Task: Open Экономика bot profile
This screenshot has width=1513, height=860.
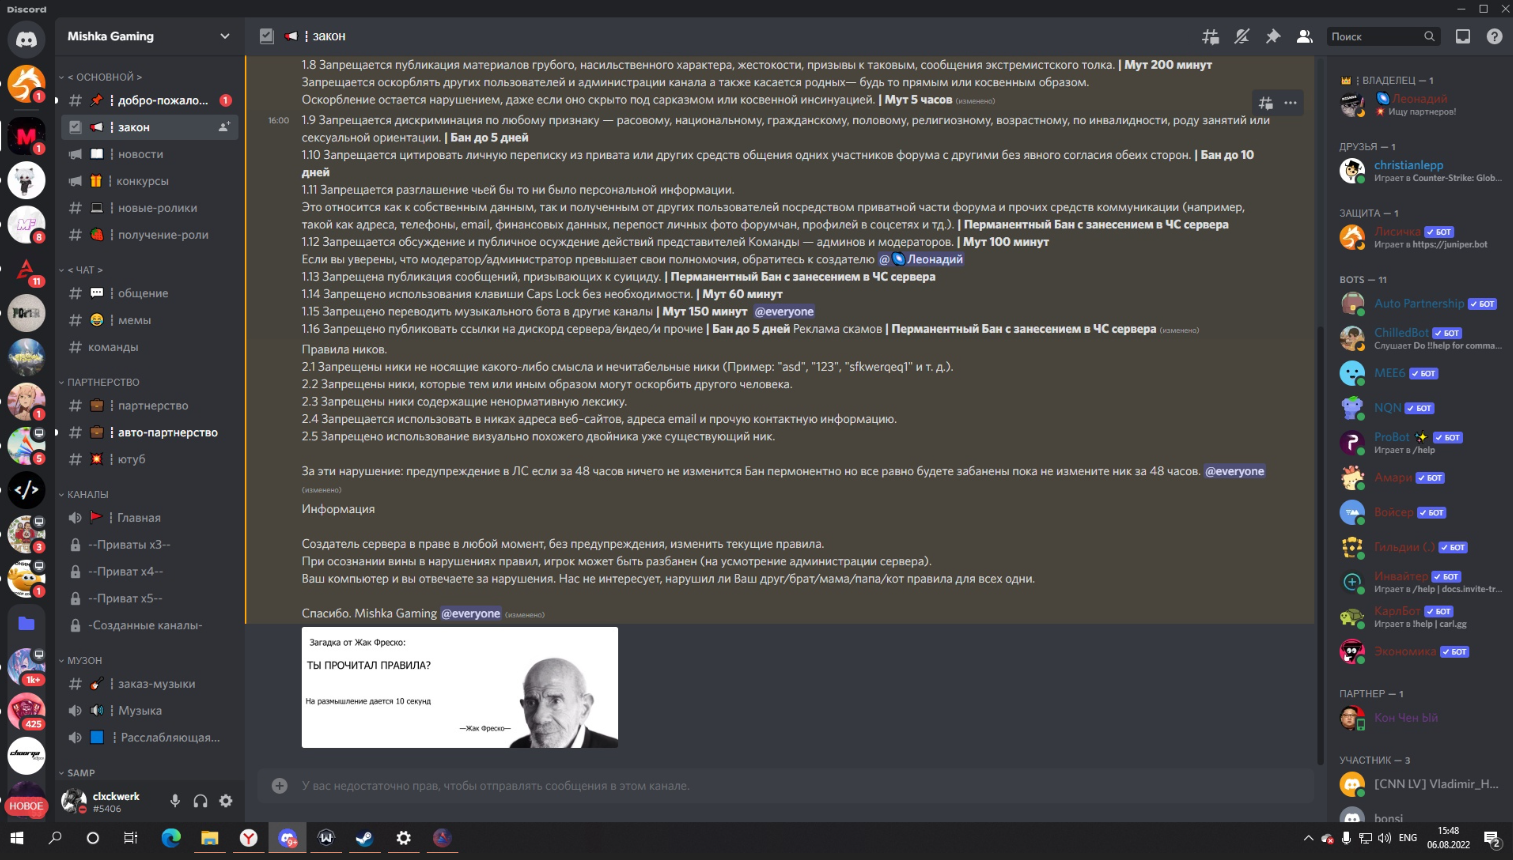Action: [1420, 651]
